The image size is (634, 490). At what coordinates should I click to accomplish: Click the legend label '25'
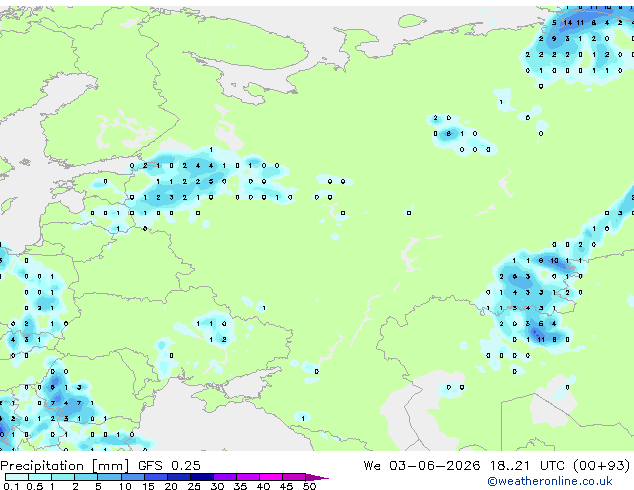click(x=194, y=486)
